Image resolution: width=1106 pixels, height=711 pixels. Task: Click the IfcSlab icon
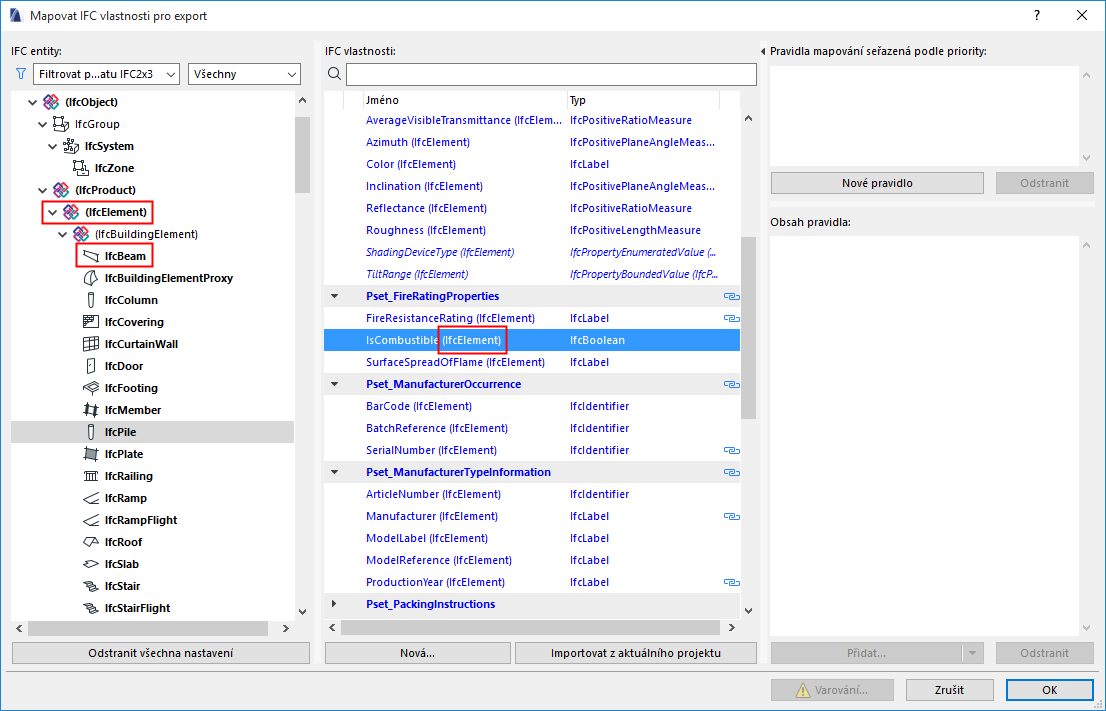[91, 564]
